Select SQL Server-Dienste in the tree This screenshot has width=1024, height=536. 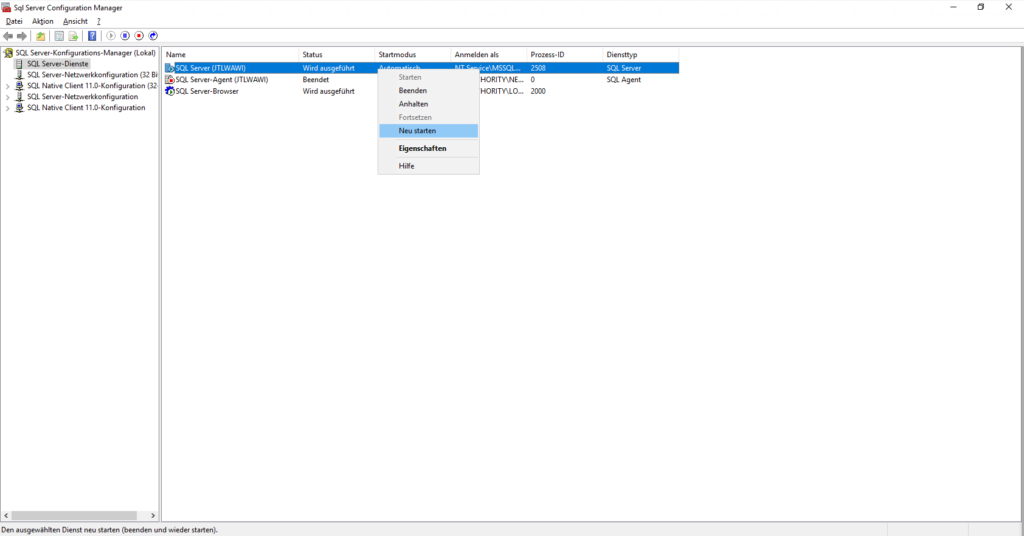[57, 64]
